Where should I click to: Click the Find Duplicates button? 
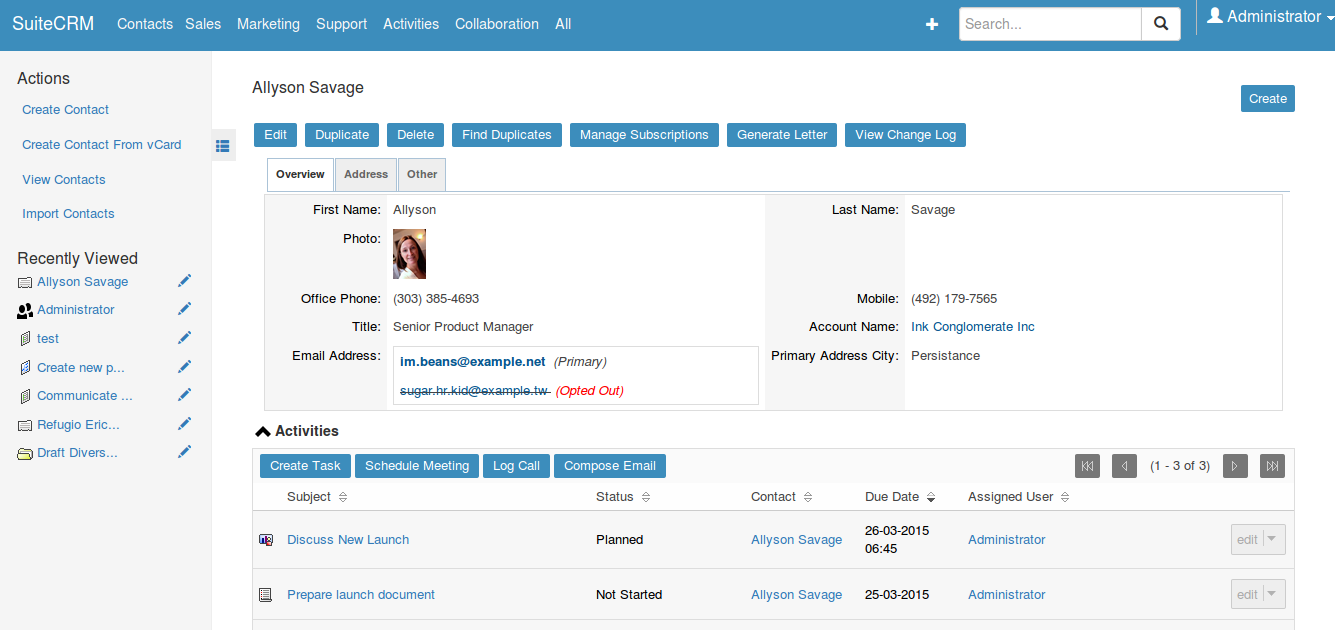[x=506, y=134]
